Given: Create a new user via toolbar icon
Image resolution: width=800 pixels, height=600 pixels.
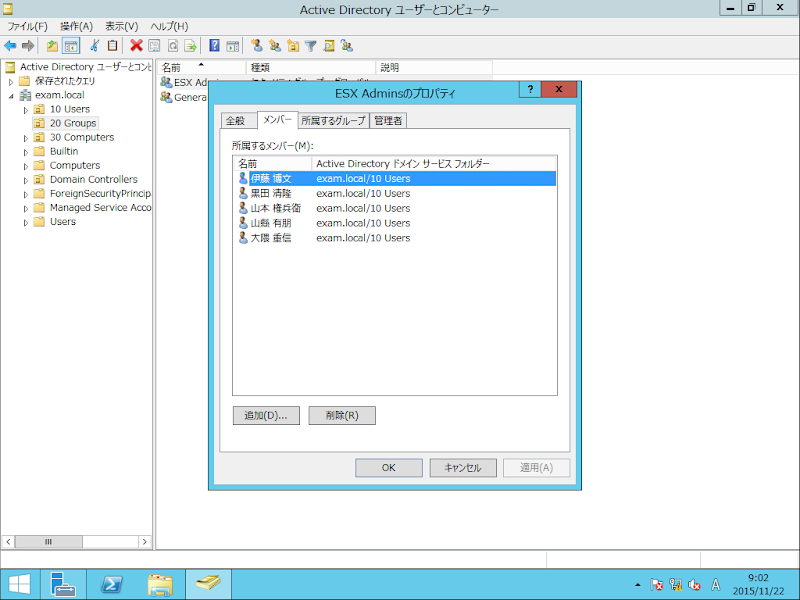Looking at the screenshot, I should [257, 46].
